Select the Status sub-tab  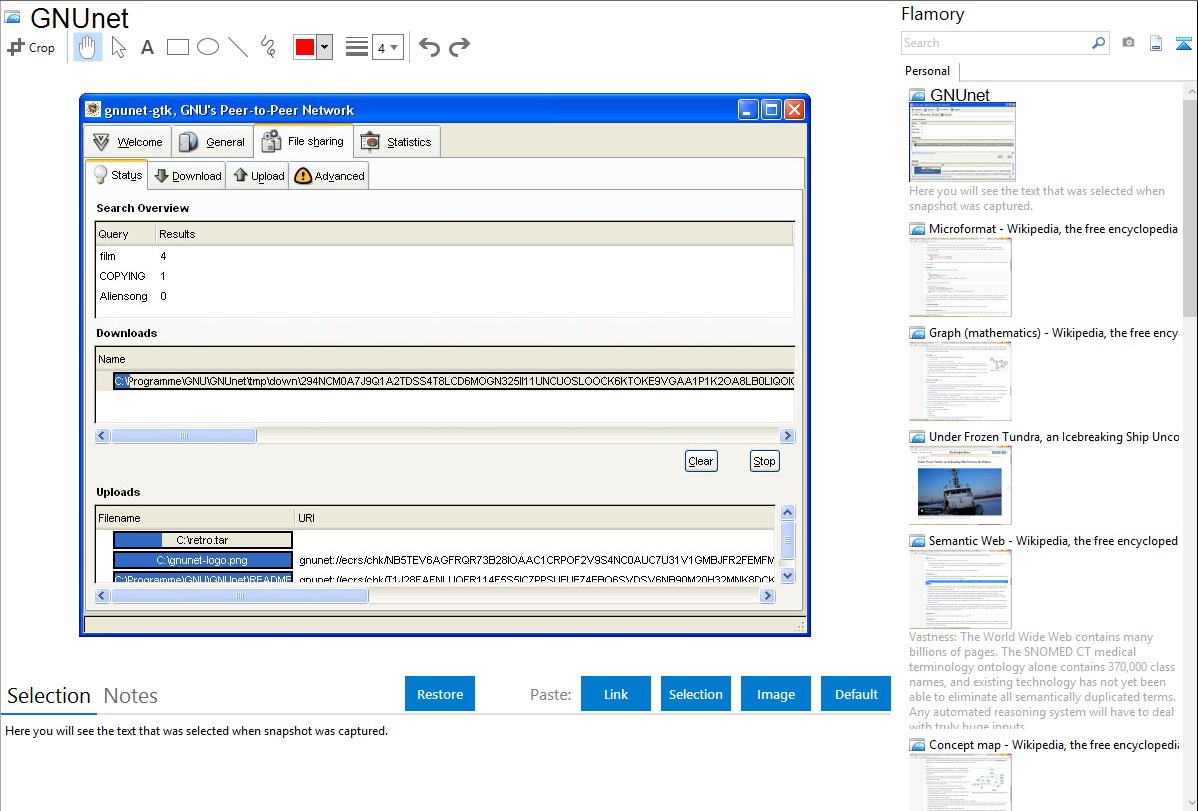[118, 175]
